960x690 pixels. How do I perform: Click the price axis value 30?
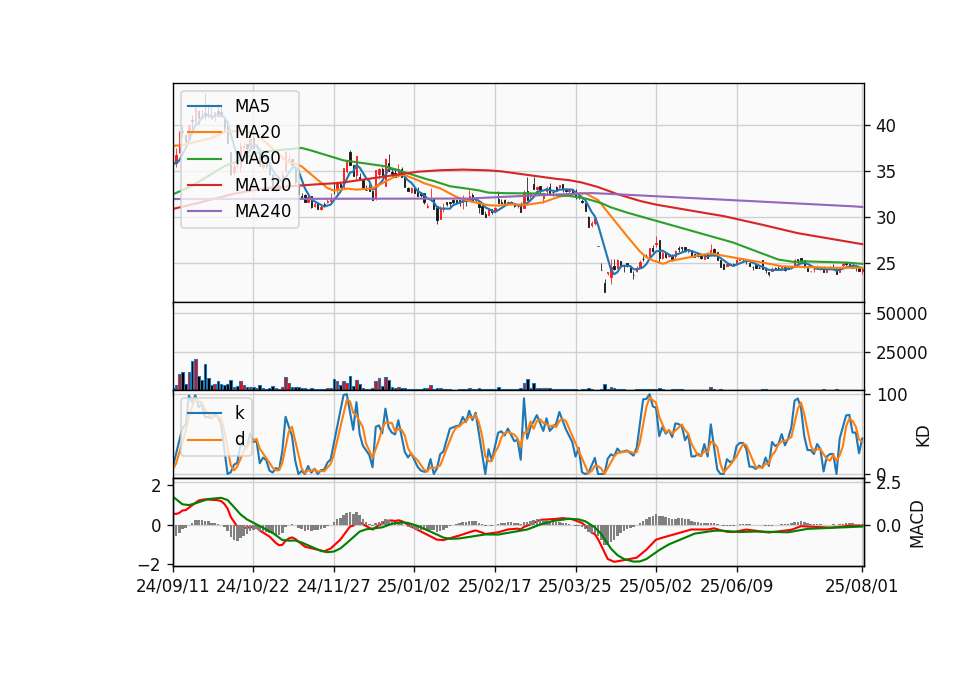pyautogui.click(x=886, y=218)
